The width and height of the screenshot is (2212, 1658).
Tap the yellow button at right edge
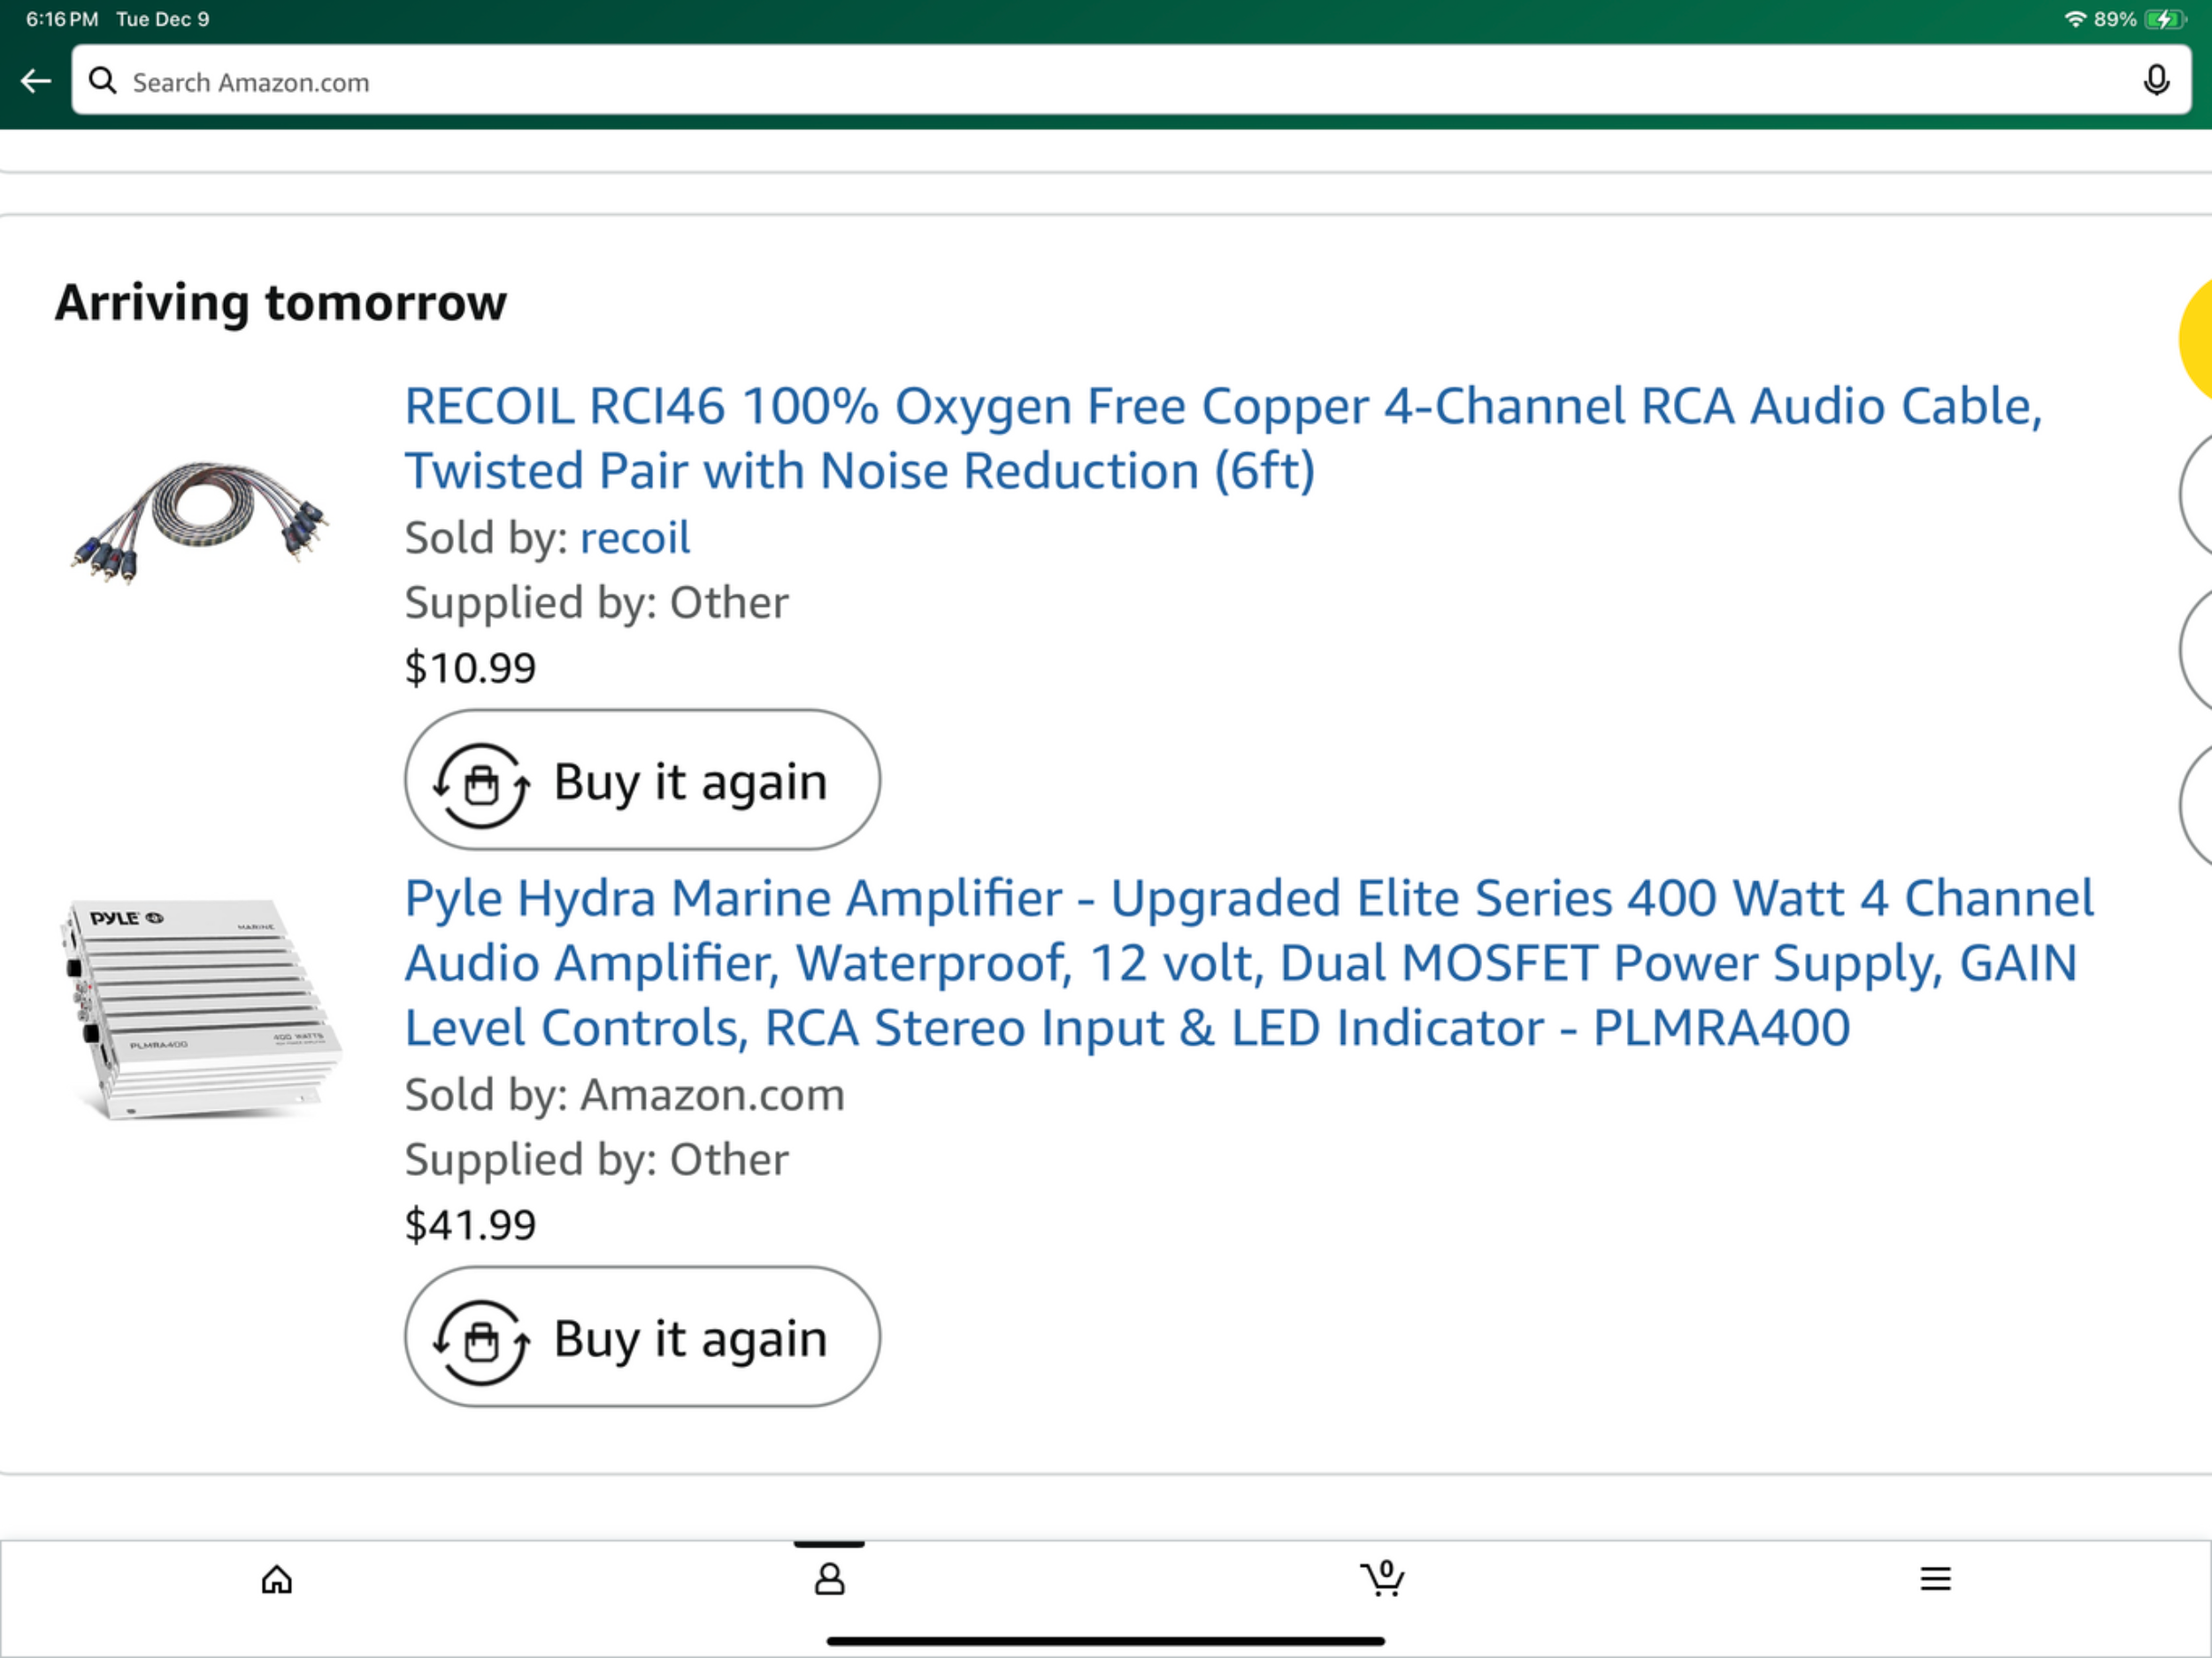coord(2196,340)
